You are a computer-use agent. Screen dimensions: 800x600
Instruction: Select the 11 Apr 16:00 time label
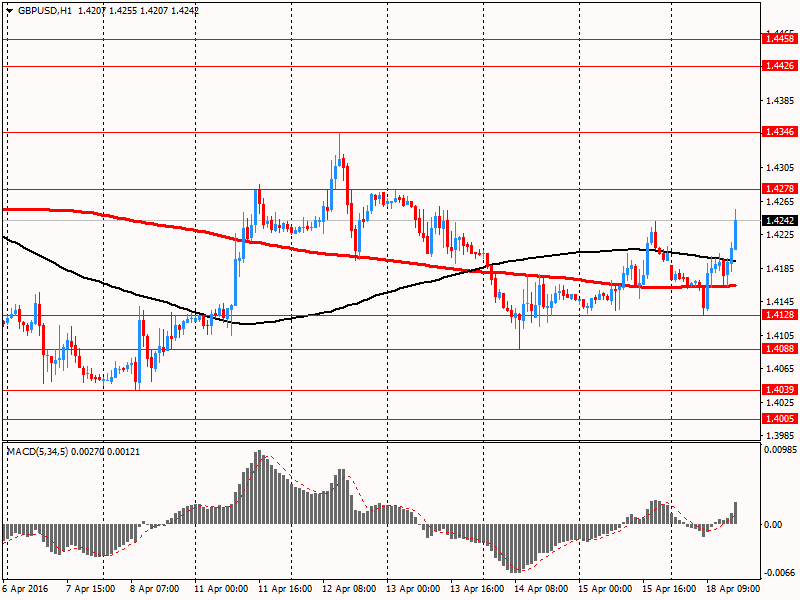pyautogui.click(x=286, y=589)
